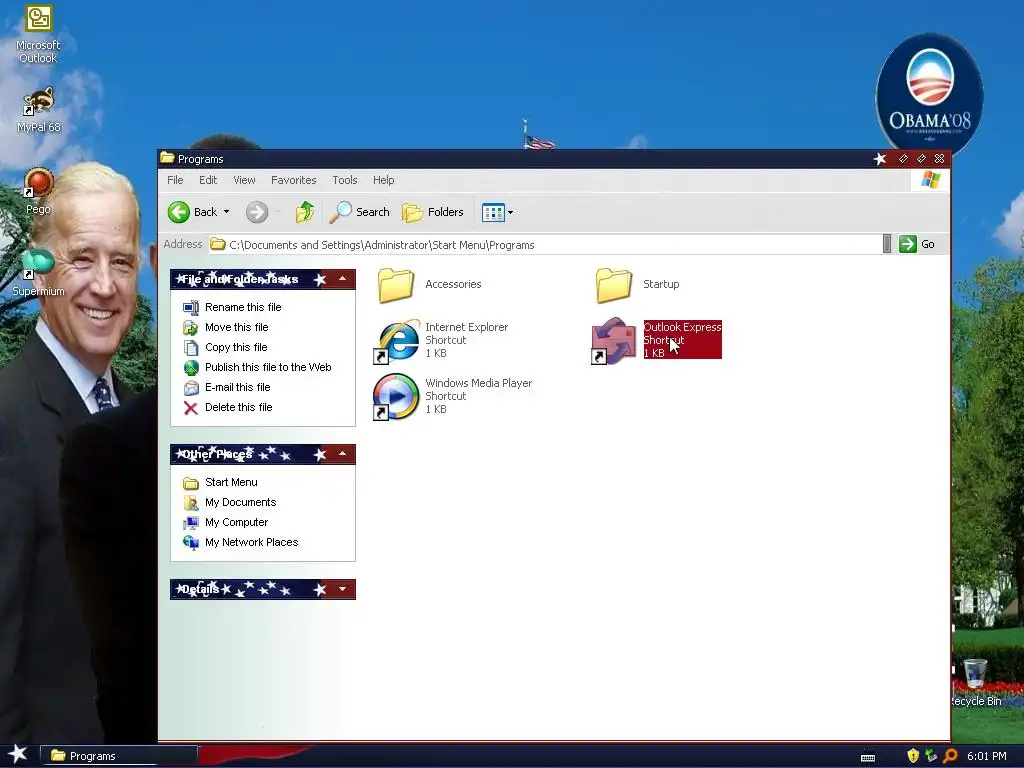Go to My Documents in Other Places
This screenshot has height=768, width=1024.
tap(240, 502)
